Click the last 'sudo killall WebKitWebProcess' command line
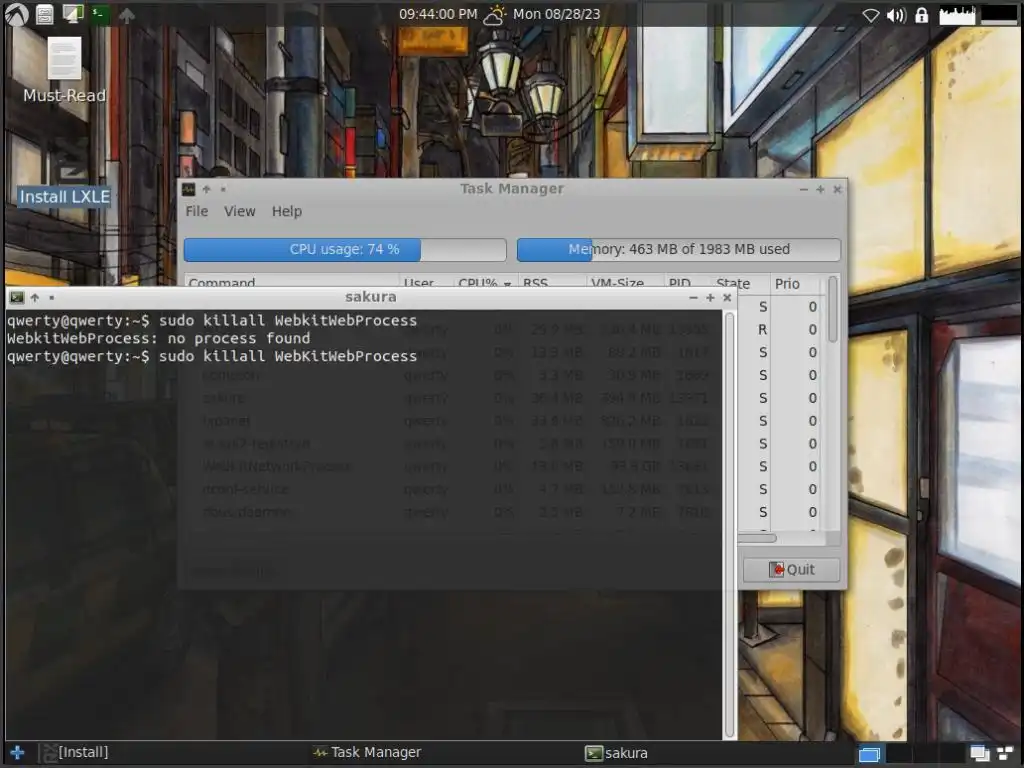1024x768 pixels. 212,356
